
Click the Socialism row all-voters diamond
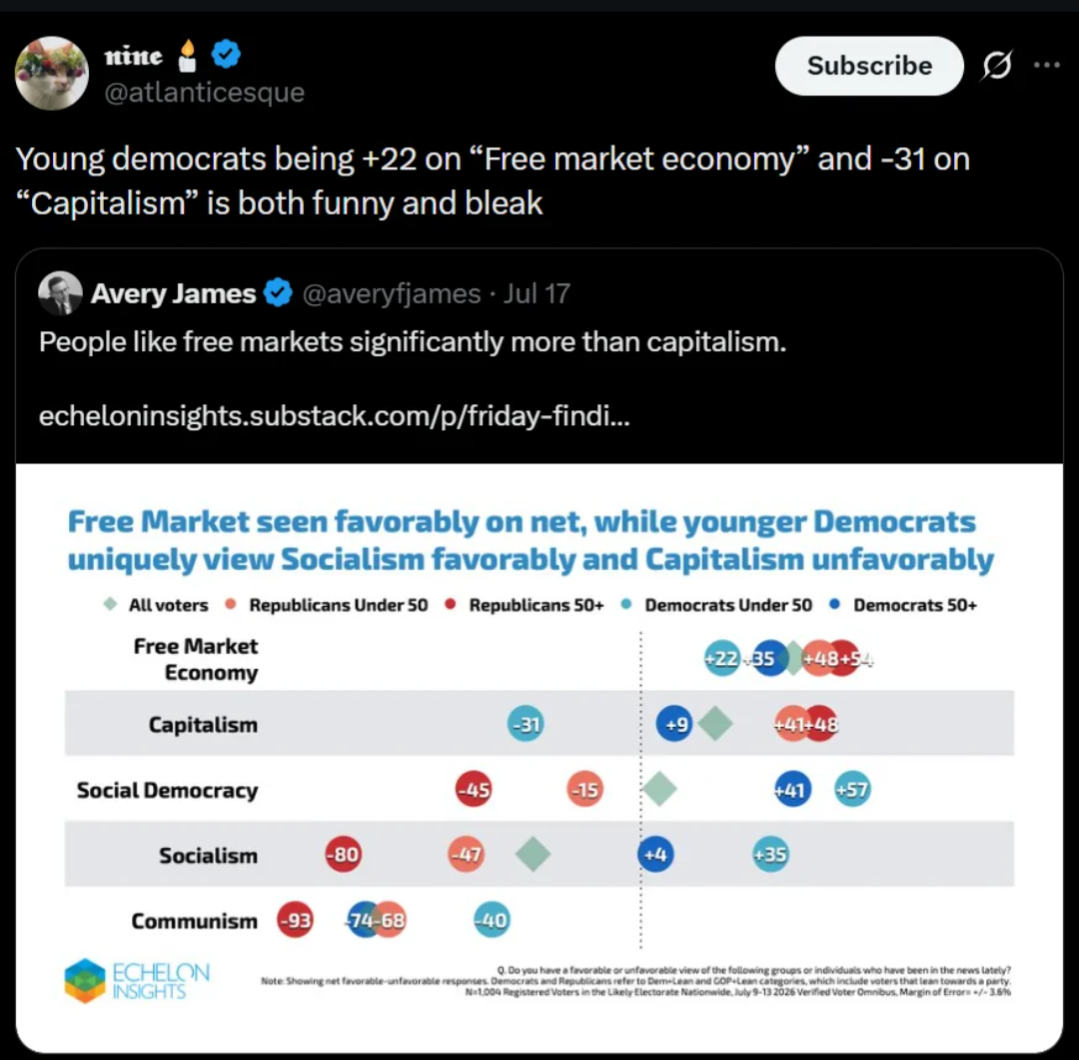click(x=533, y=854)
